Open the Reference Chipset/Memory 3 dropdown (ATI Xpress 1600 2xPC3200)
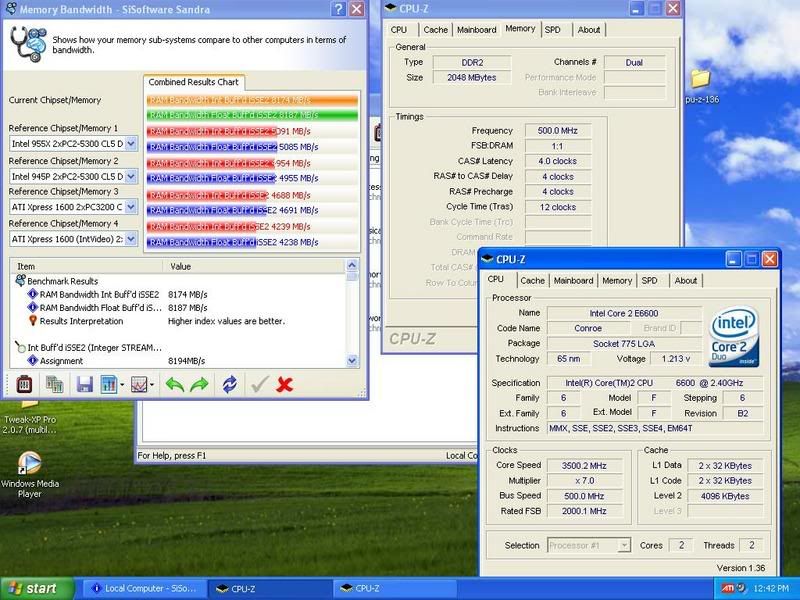This screenshot has height=600, width=800. [x=131, y=207]
